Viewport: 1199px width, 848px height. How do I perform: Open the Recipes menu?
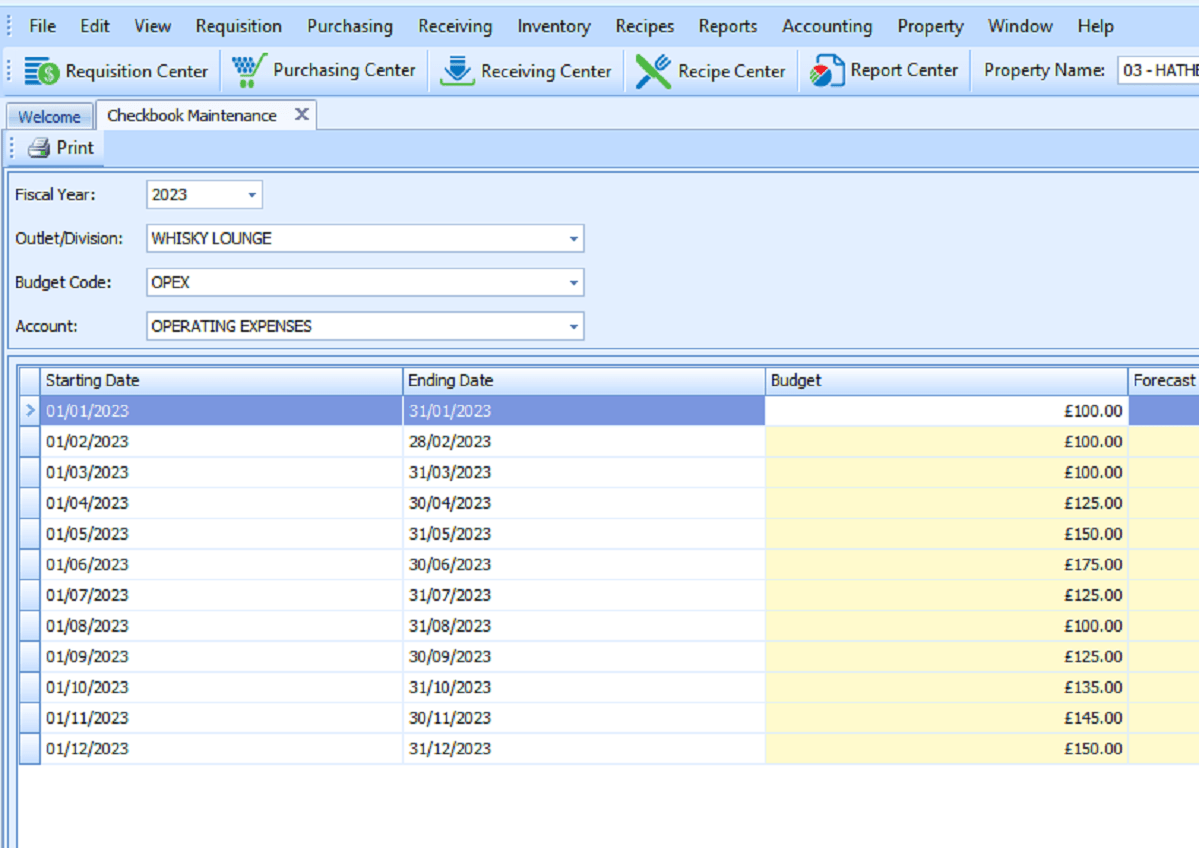coord(644,26)
